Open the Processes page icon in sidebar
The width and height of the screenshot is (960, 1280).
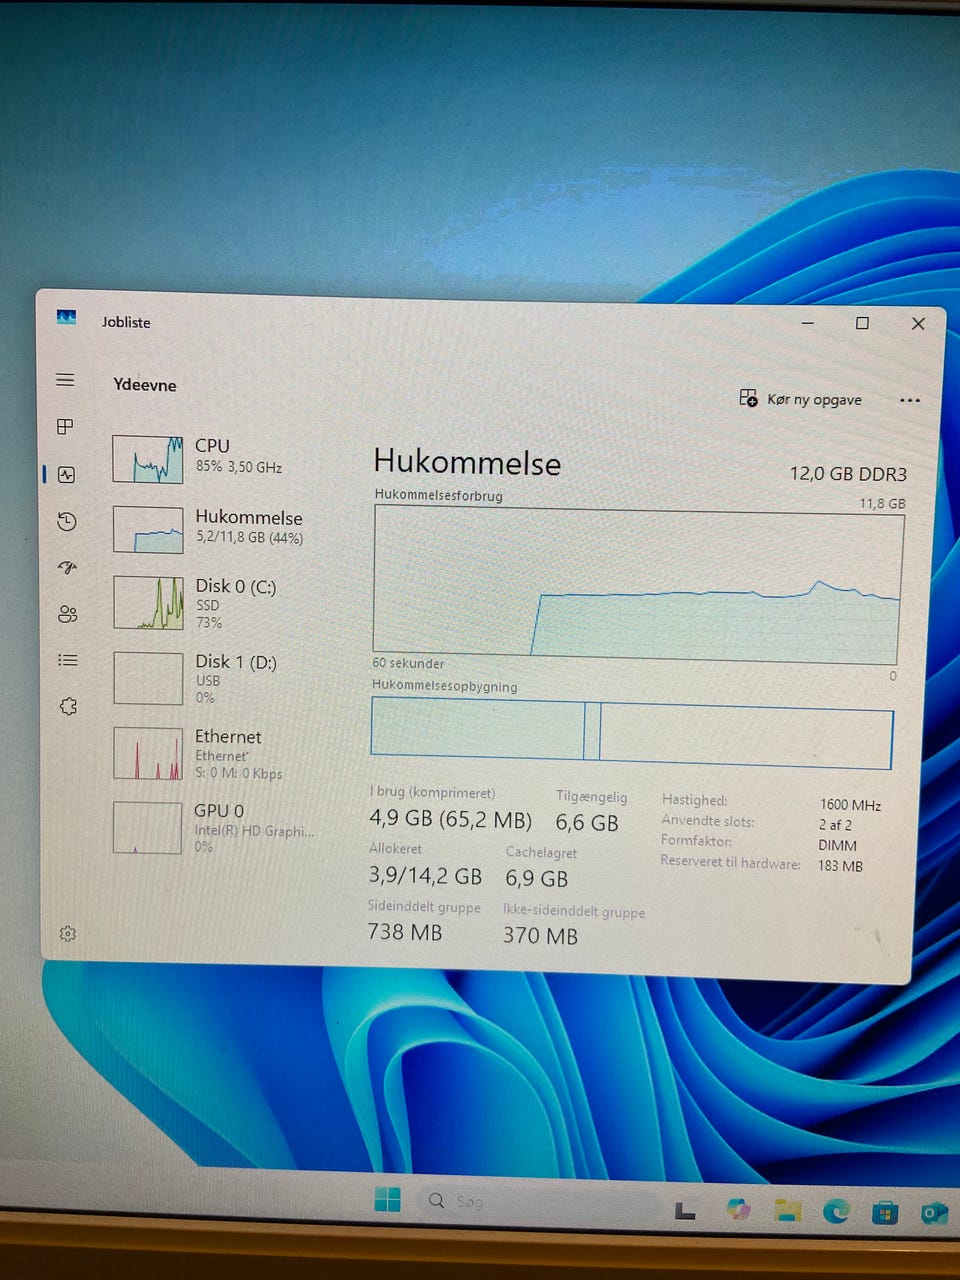click(66, 427)
